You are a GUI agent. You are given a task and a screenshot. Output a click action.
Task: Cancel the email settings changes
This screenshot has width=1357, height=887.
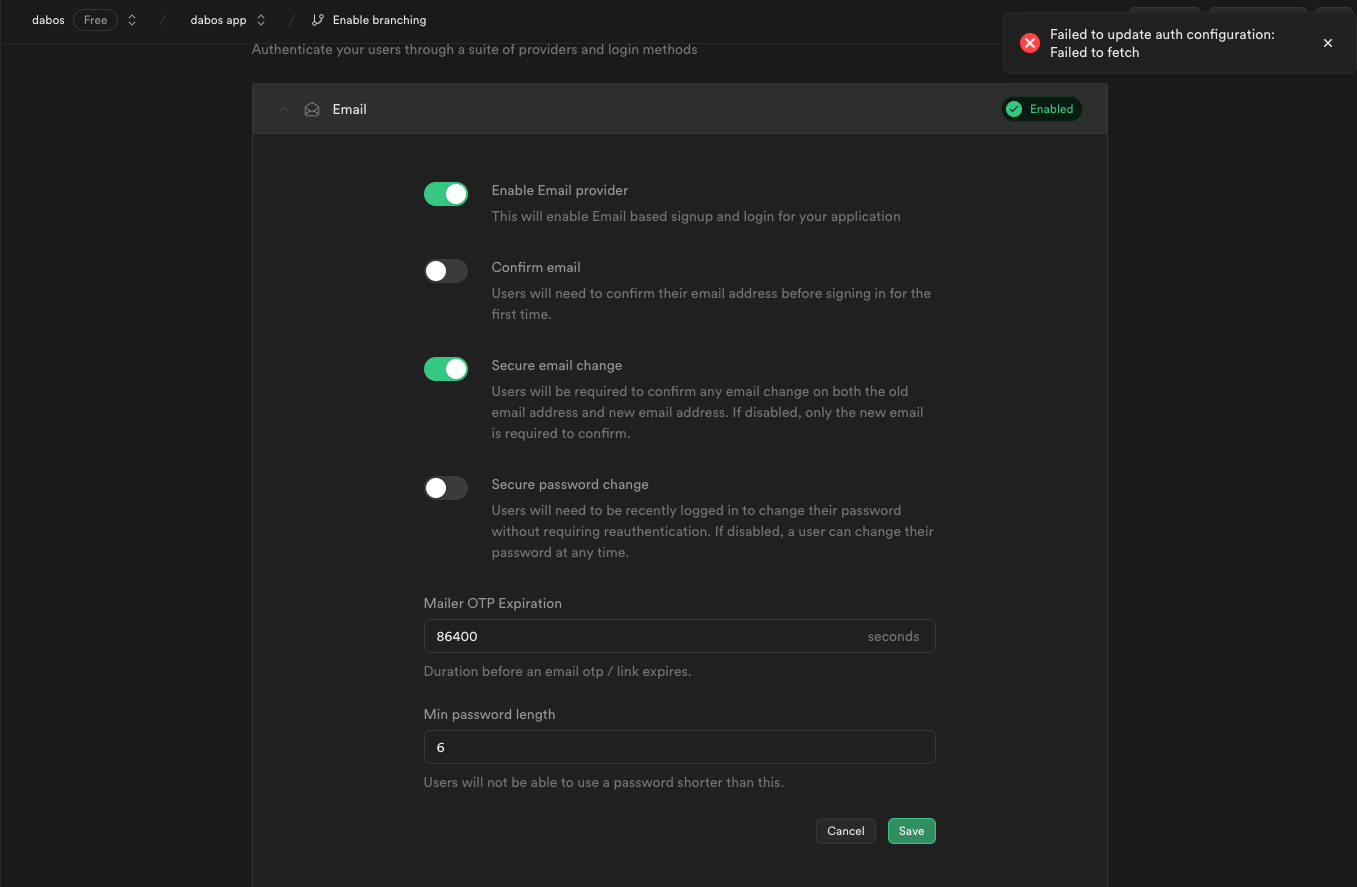click(x=845, y=831)
